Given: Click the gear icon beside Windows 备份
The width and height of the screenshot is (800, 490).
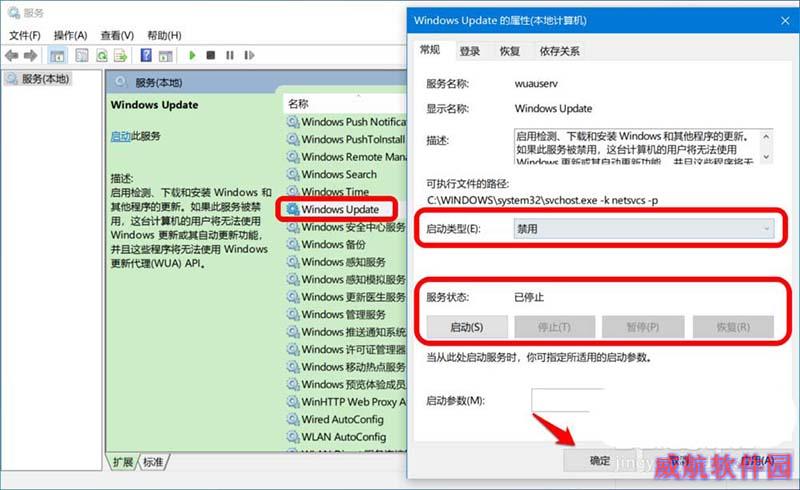Looking at the screenshot, I should (293, 244).
